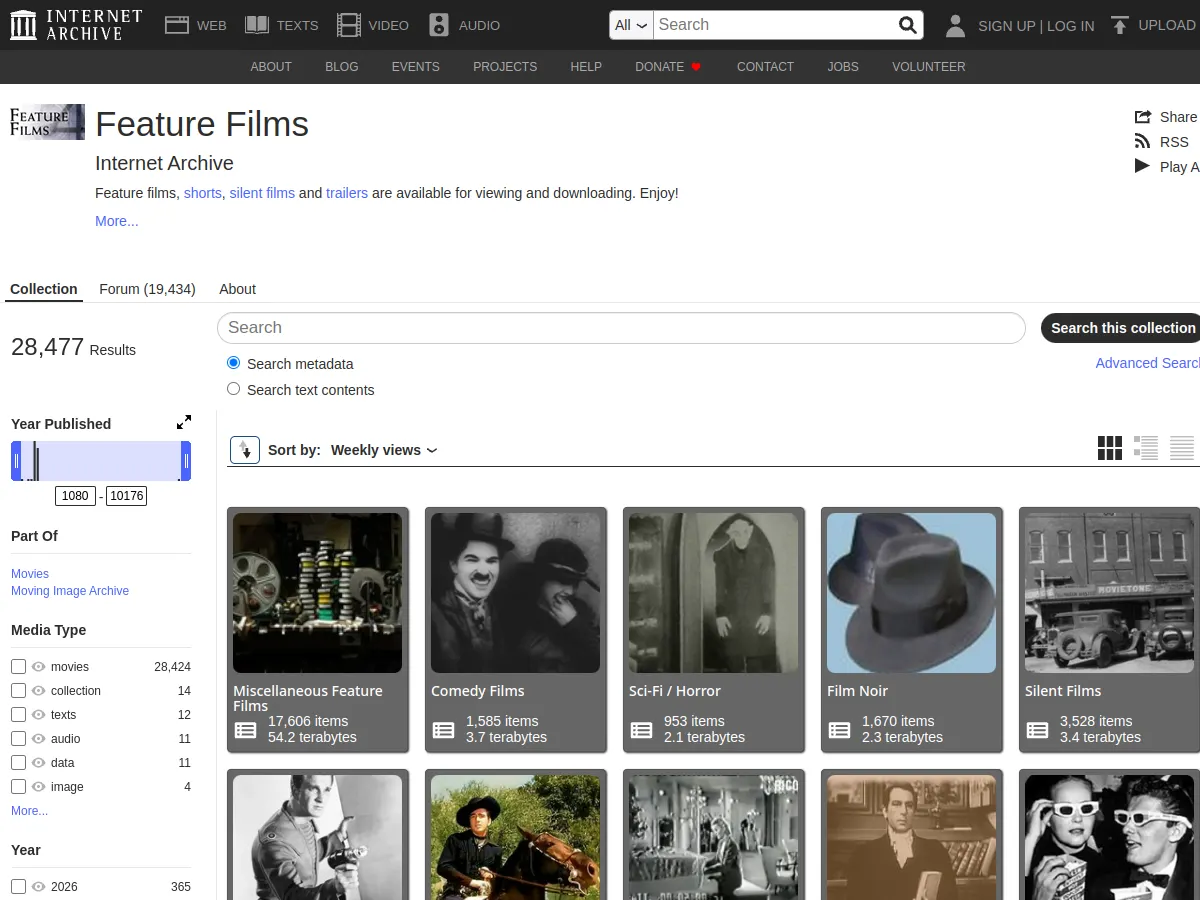Select Search text contents radio button
This screenshot has width=1200, height=900.
click(234, 389)
